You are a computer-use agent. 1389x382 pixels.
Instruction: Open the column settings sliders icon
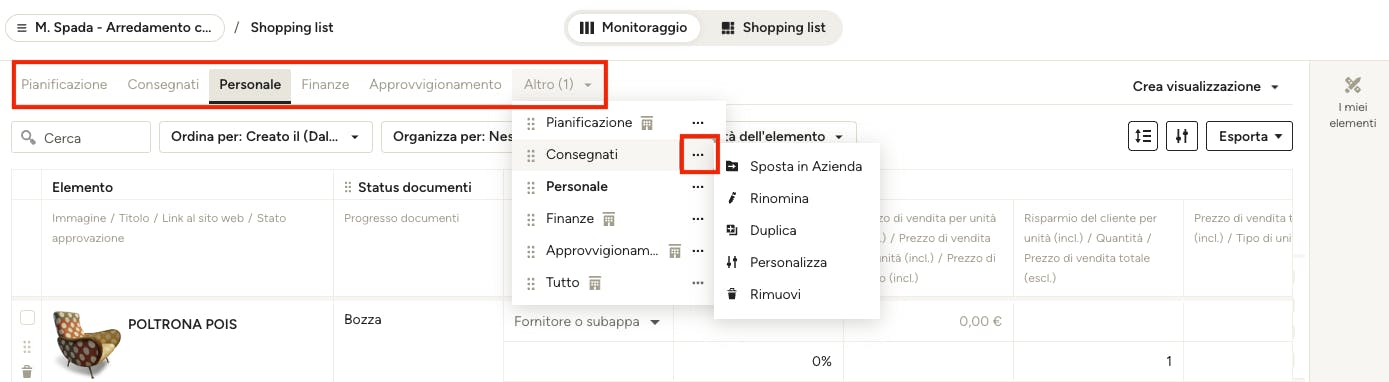(x=1181, y=136)
